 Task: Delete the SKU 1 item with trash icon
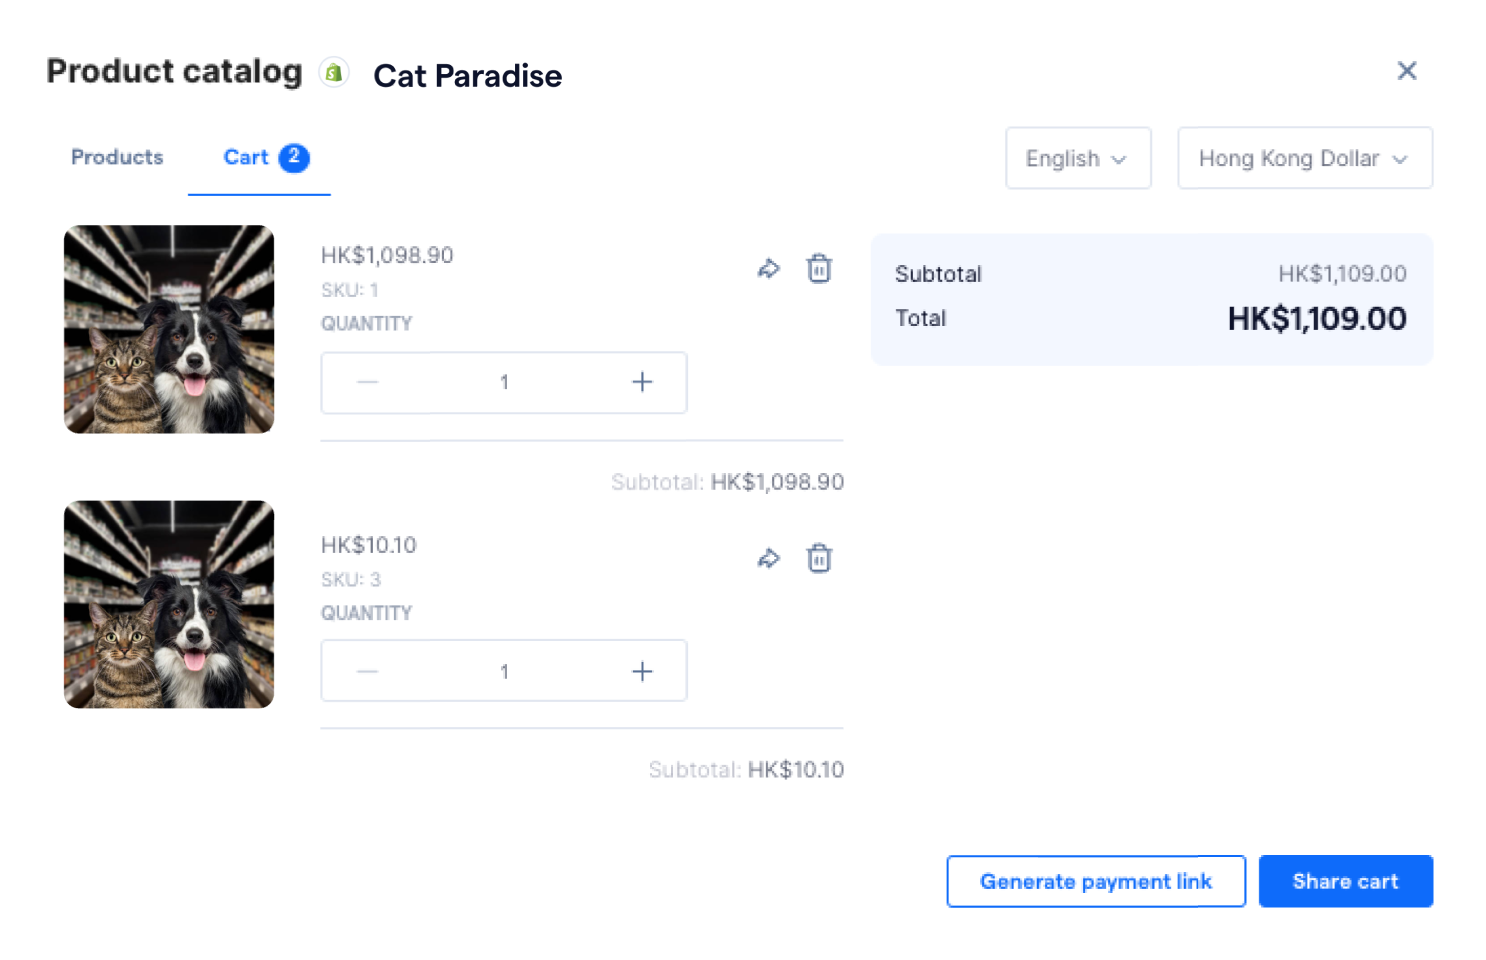point(819,268)
